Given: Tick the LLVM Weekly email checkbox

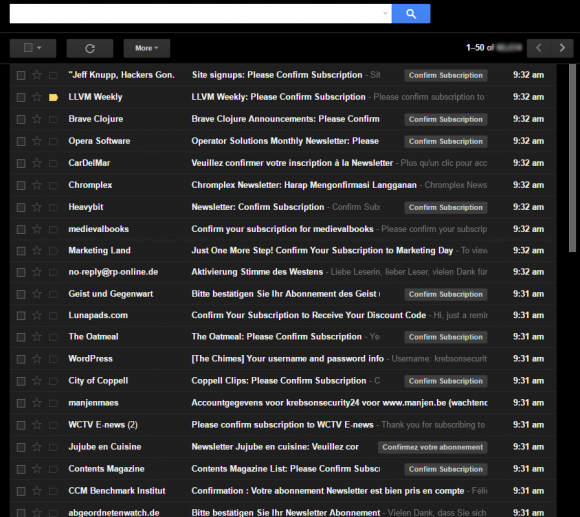Looking at the screenshot, I should click(21, 97).
